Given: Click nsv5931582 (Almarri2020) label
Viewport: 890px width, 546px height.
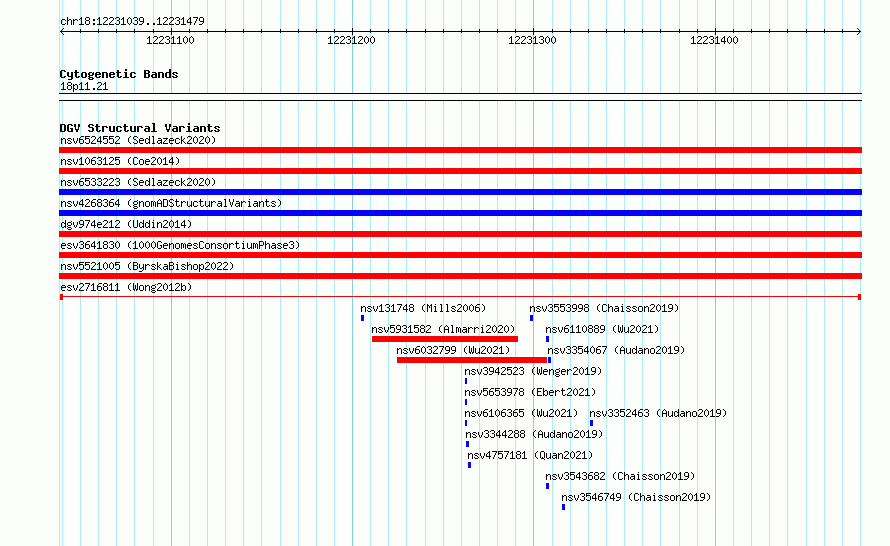Looking at the screenshot, I should tap(443, 329).
